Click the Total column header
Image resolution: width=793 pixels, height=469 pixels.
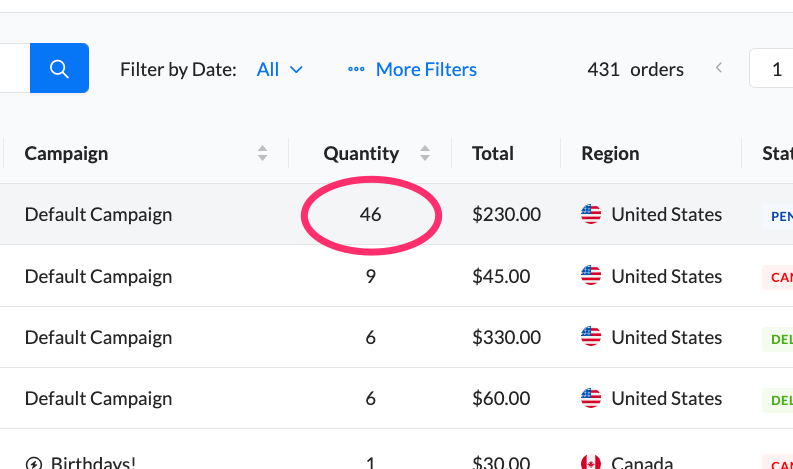pyautogui.click(x=493, y=154)
